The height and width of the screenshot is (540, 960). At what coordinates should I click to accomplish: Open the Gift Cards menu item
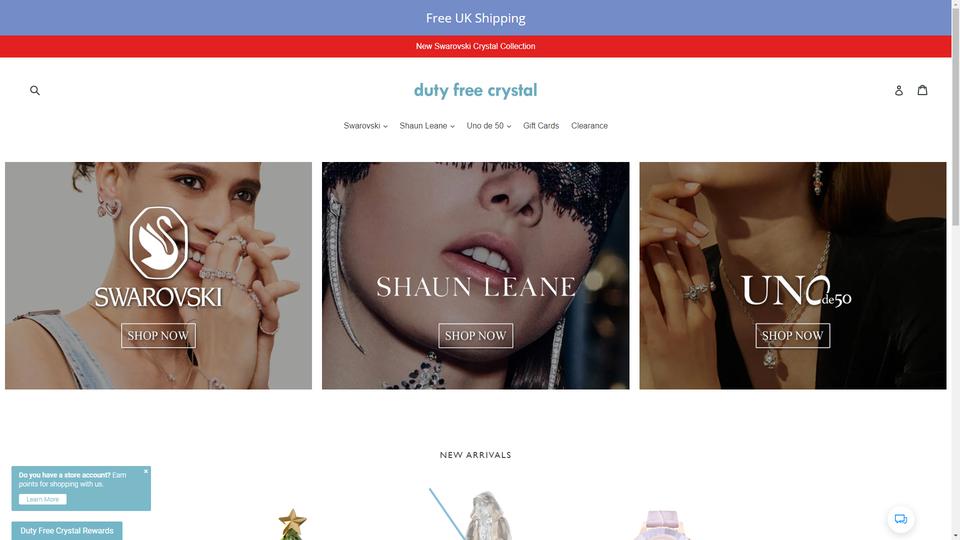(x=541, y=126)
